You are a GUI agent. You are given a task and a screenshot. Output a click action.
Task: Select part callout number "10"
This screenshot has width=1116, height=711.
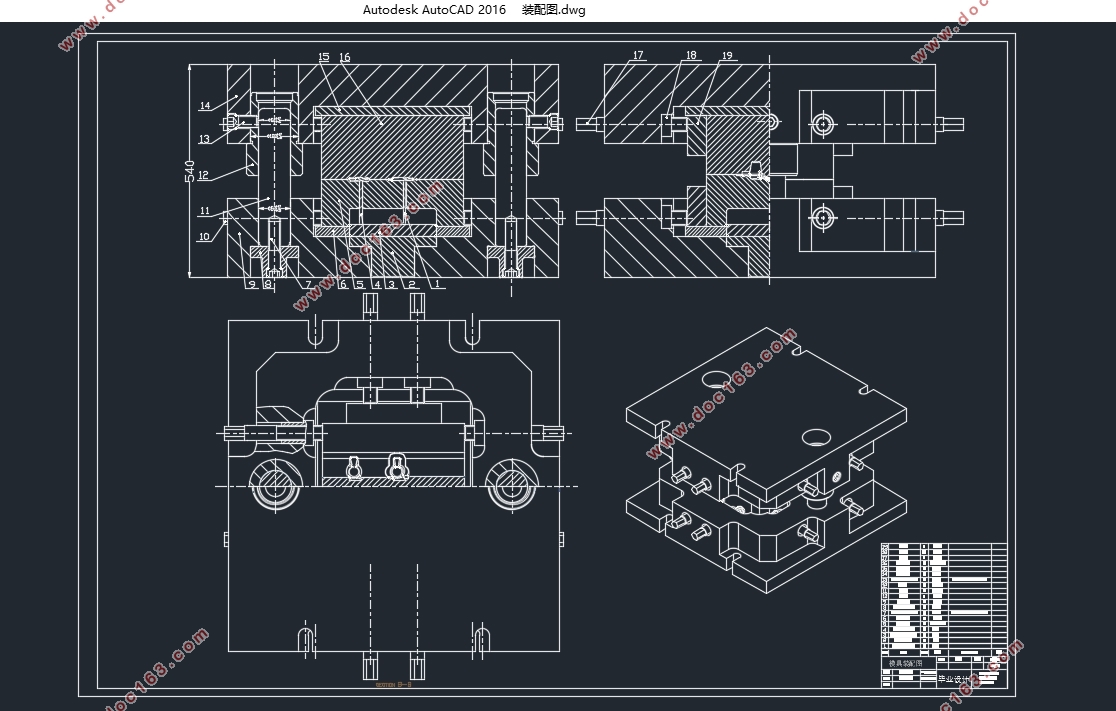[x=204, y=237]
